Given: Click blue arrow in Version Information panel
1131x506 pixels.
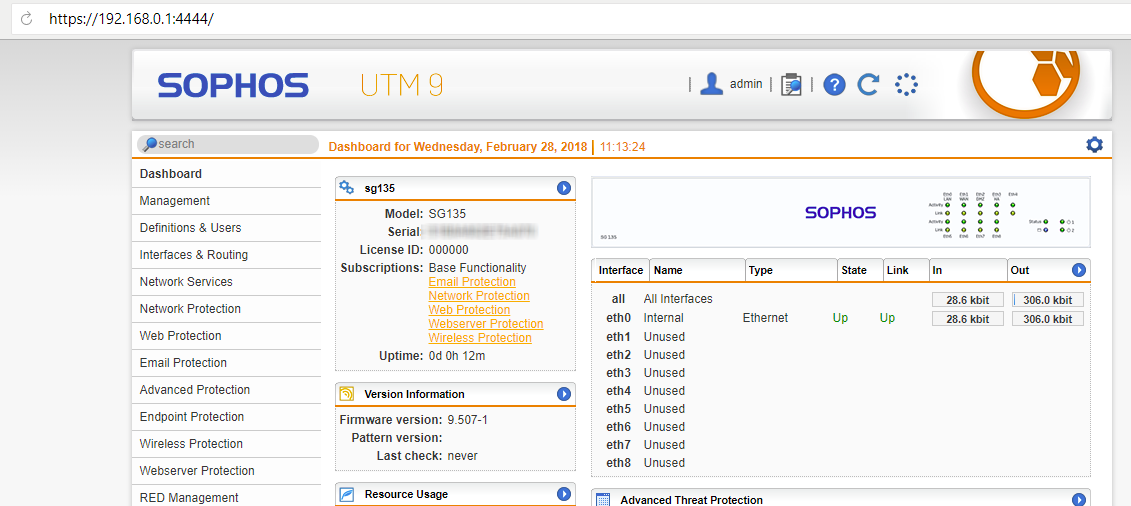Looking at the screenshot, I should pos(564,394).
